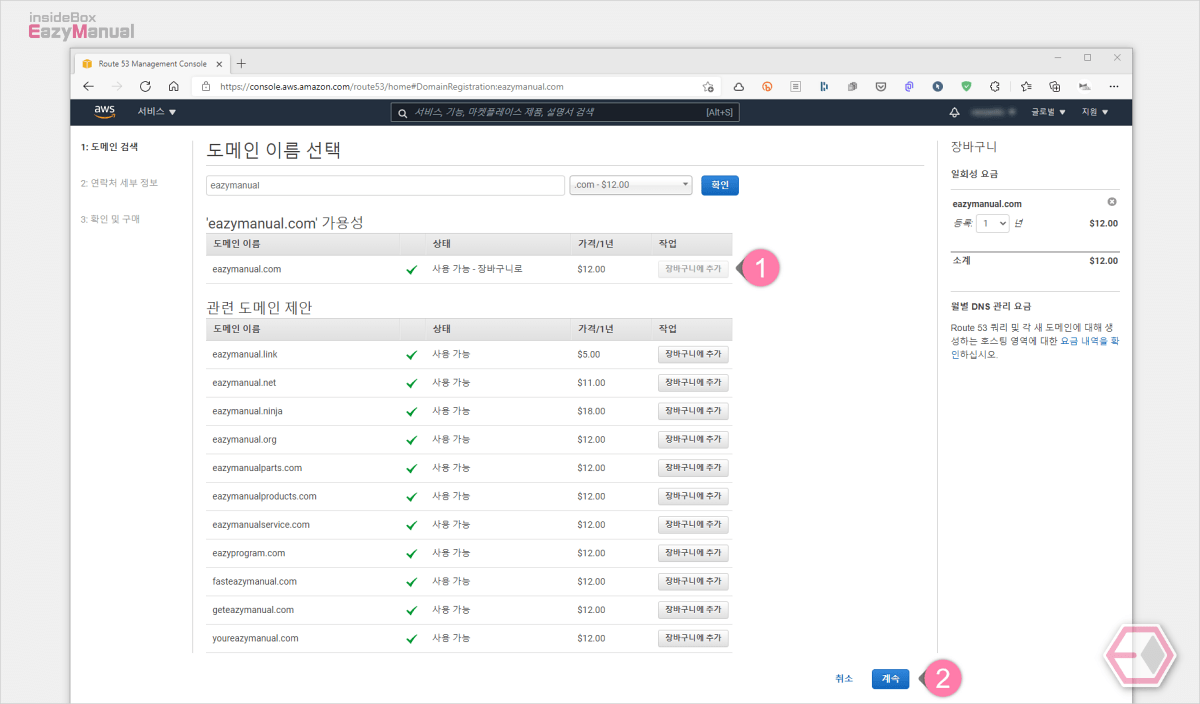The width and height of the screenshot is (1200, 704).
Task: Add eazymanual.org to the cart
Action: pos(693,440)
